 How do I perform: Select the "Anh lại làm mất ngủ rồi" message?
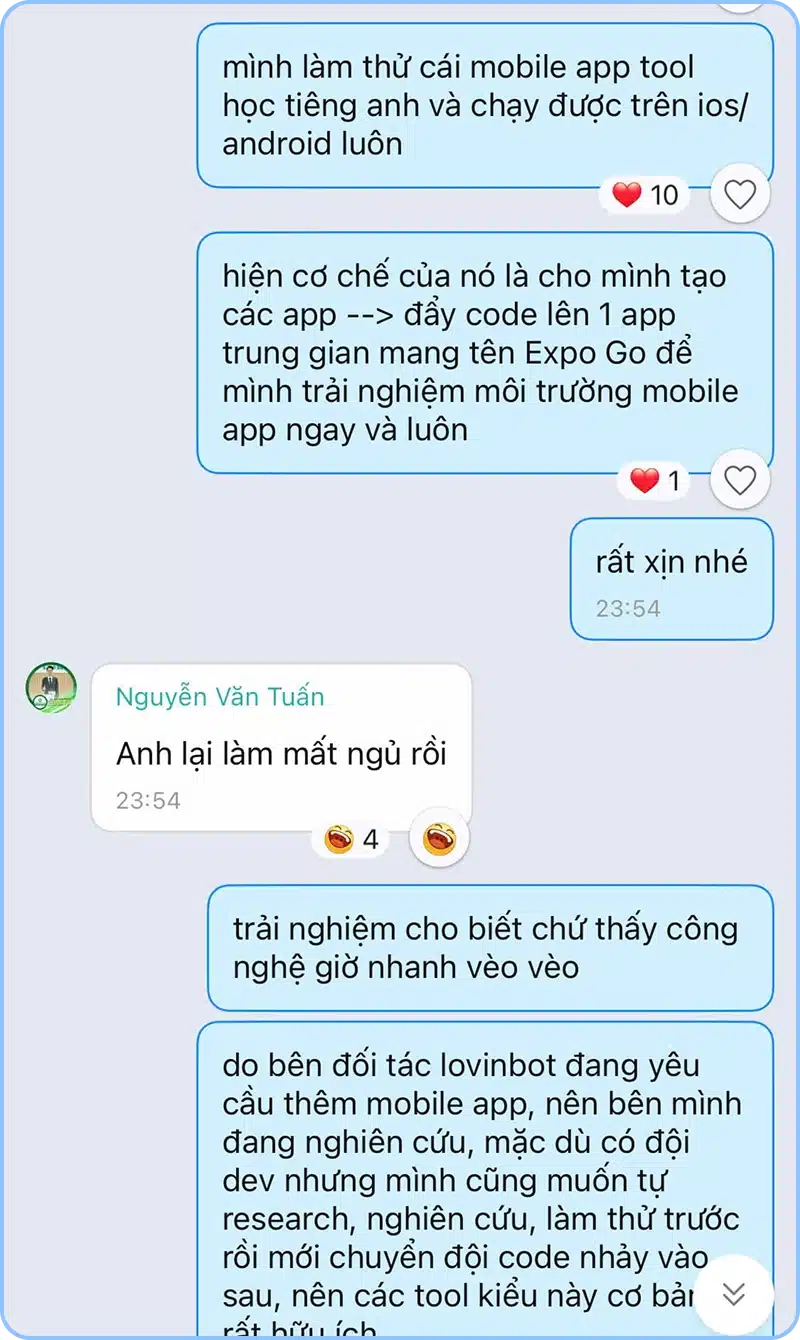(281, 747)
